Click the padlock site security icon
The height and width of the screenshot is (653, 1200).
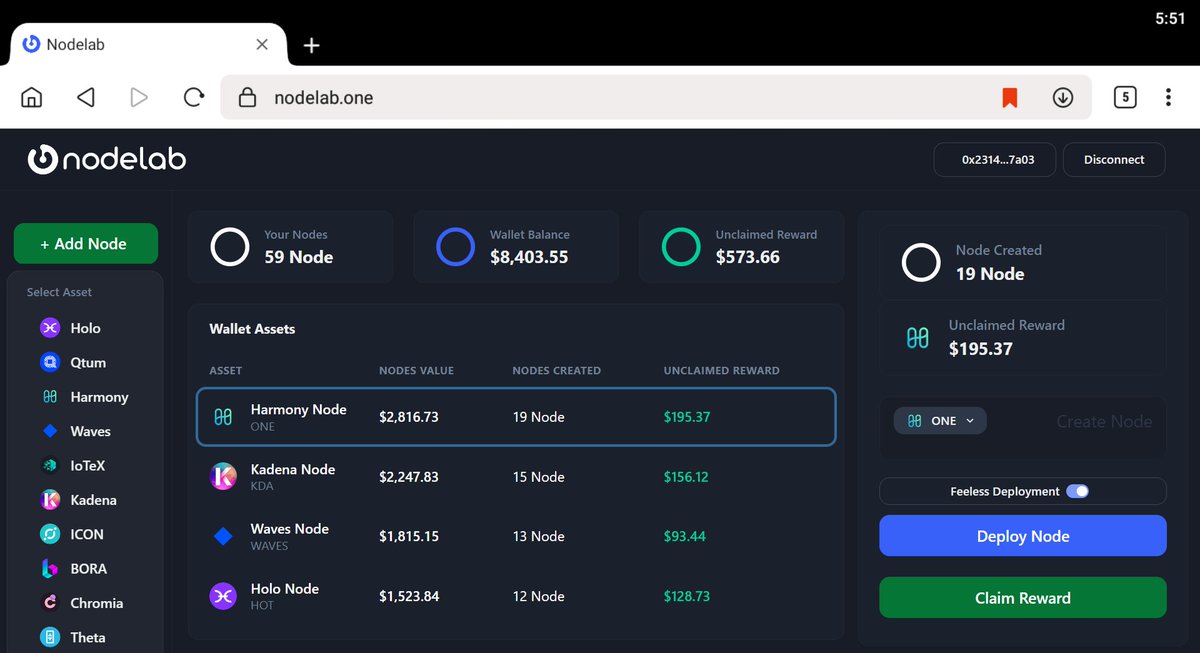point(247,97)
